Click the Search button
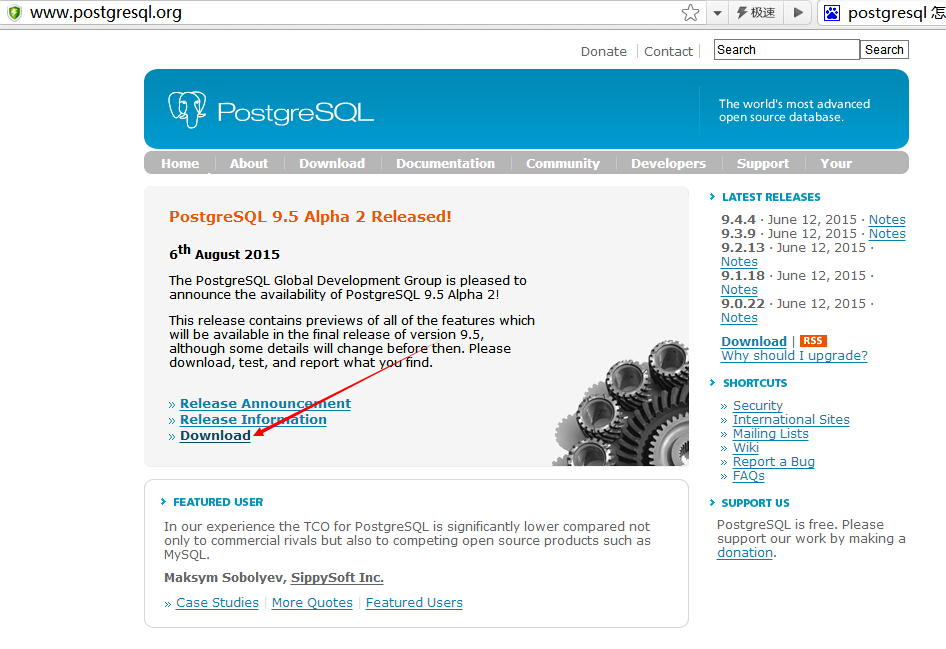The image size is (946, 649). coord(884,49)
